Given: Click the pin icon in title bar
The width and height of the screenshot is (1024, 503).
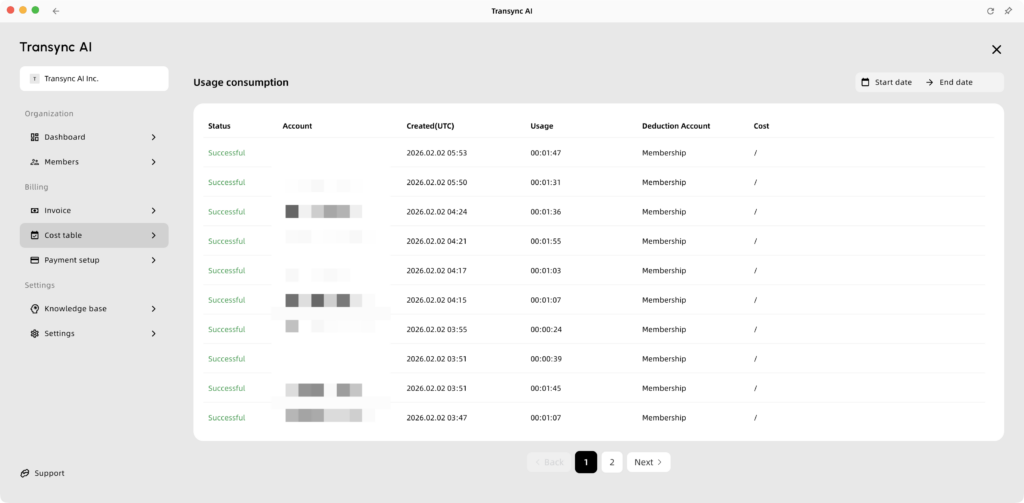Looking at the screenshot, I should 1007,10.
